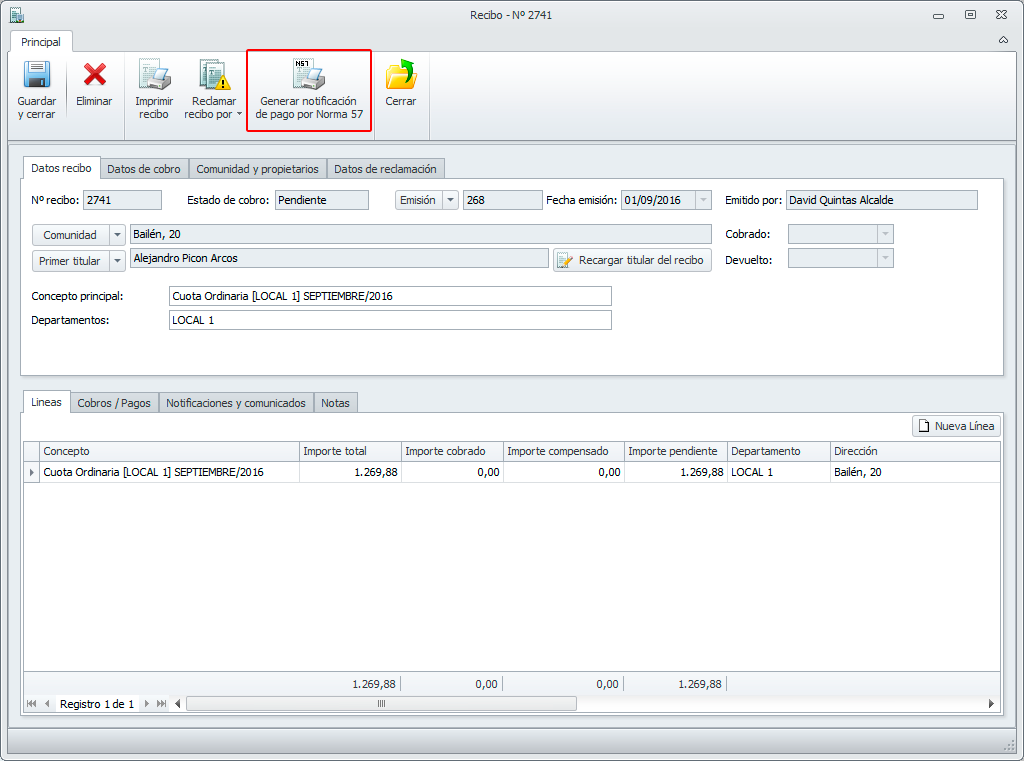Viewport: 1024px width, 761px height.
Task: Click the Importe total column header
Action: [x=350, y=451]
